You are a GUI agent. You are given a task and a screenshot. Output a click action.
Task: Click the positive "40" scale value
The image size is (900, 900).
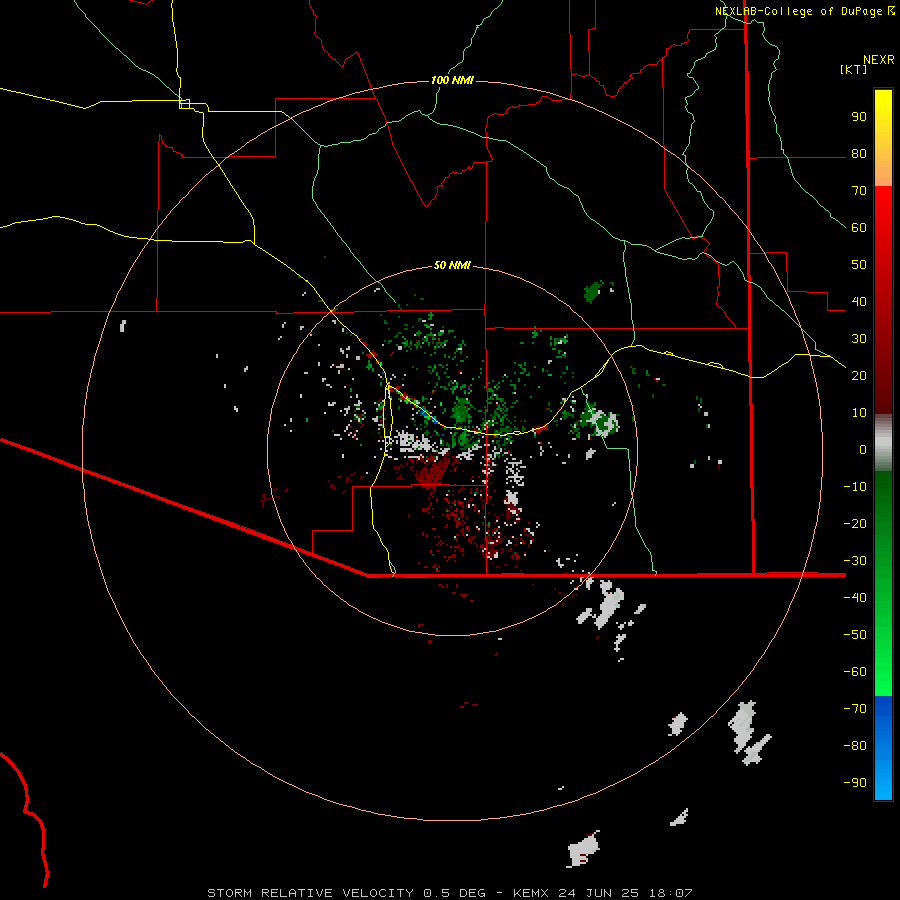[859, 302]
